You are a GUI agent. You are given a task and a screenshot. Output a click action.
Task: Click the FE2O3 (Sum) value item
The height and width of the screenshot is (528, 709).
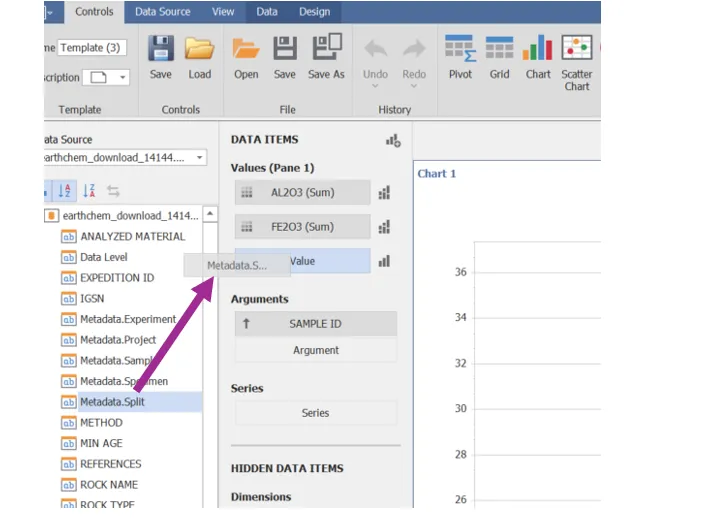[303, 227]
